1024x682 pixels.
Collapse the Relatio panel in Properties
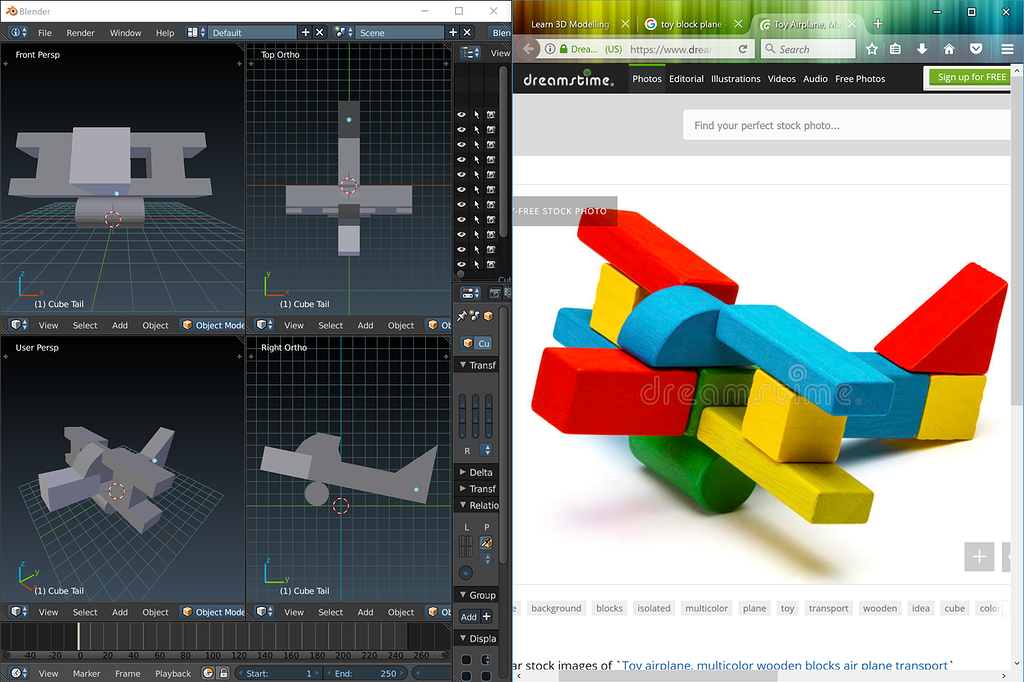tap(477, 505)
